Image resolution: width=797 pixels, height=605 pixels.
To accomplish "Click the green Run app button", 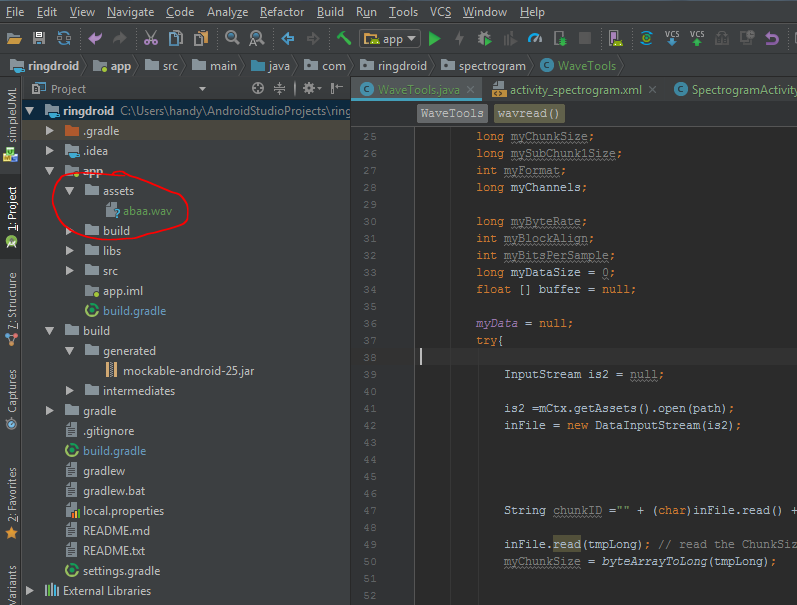I will tap(434, 39).
